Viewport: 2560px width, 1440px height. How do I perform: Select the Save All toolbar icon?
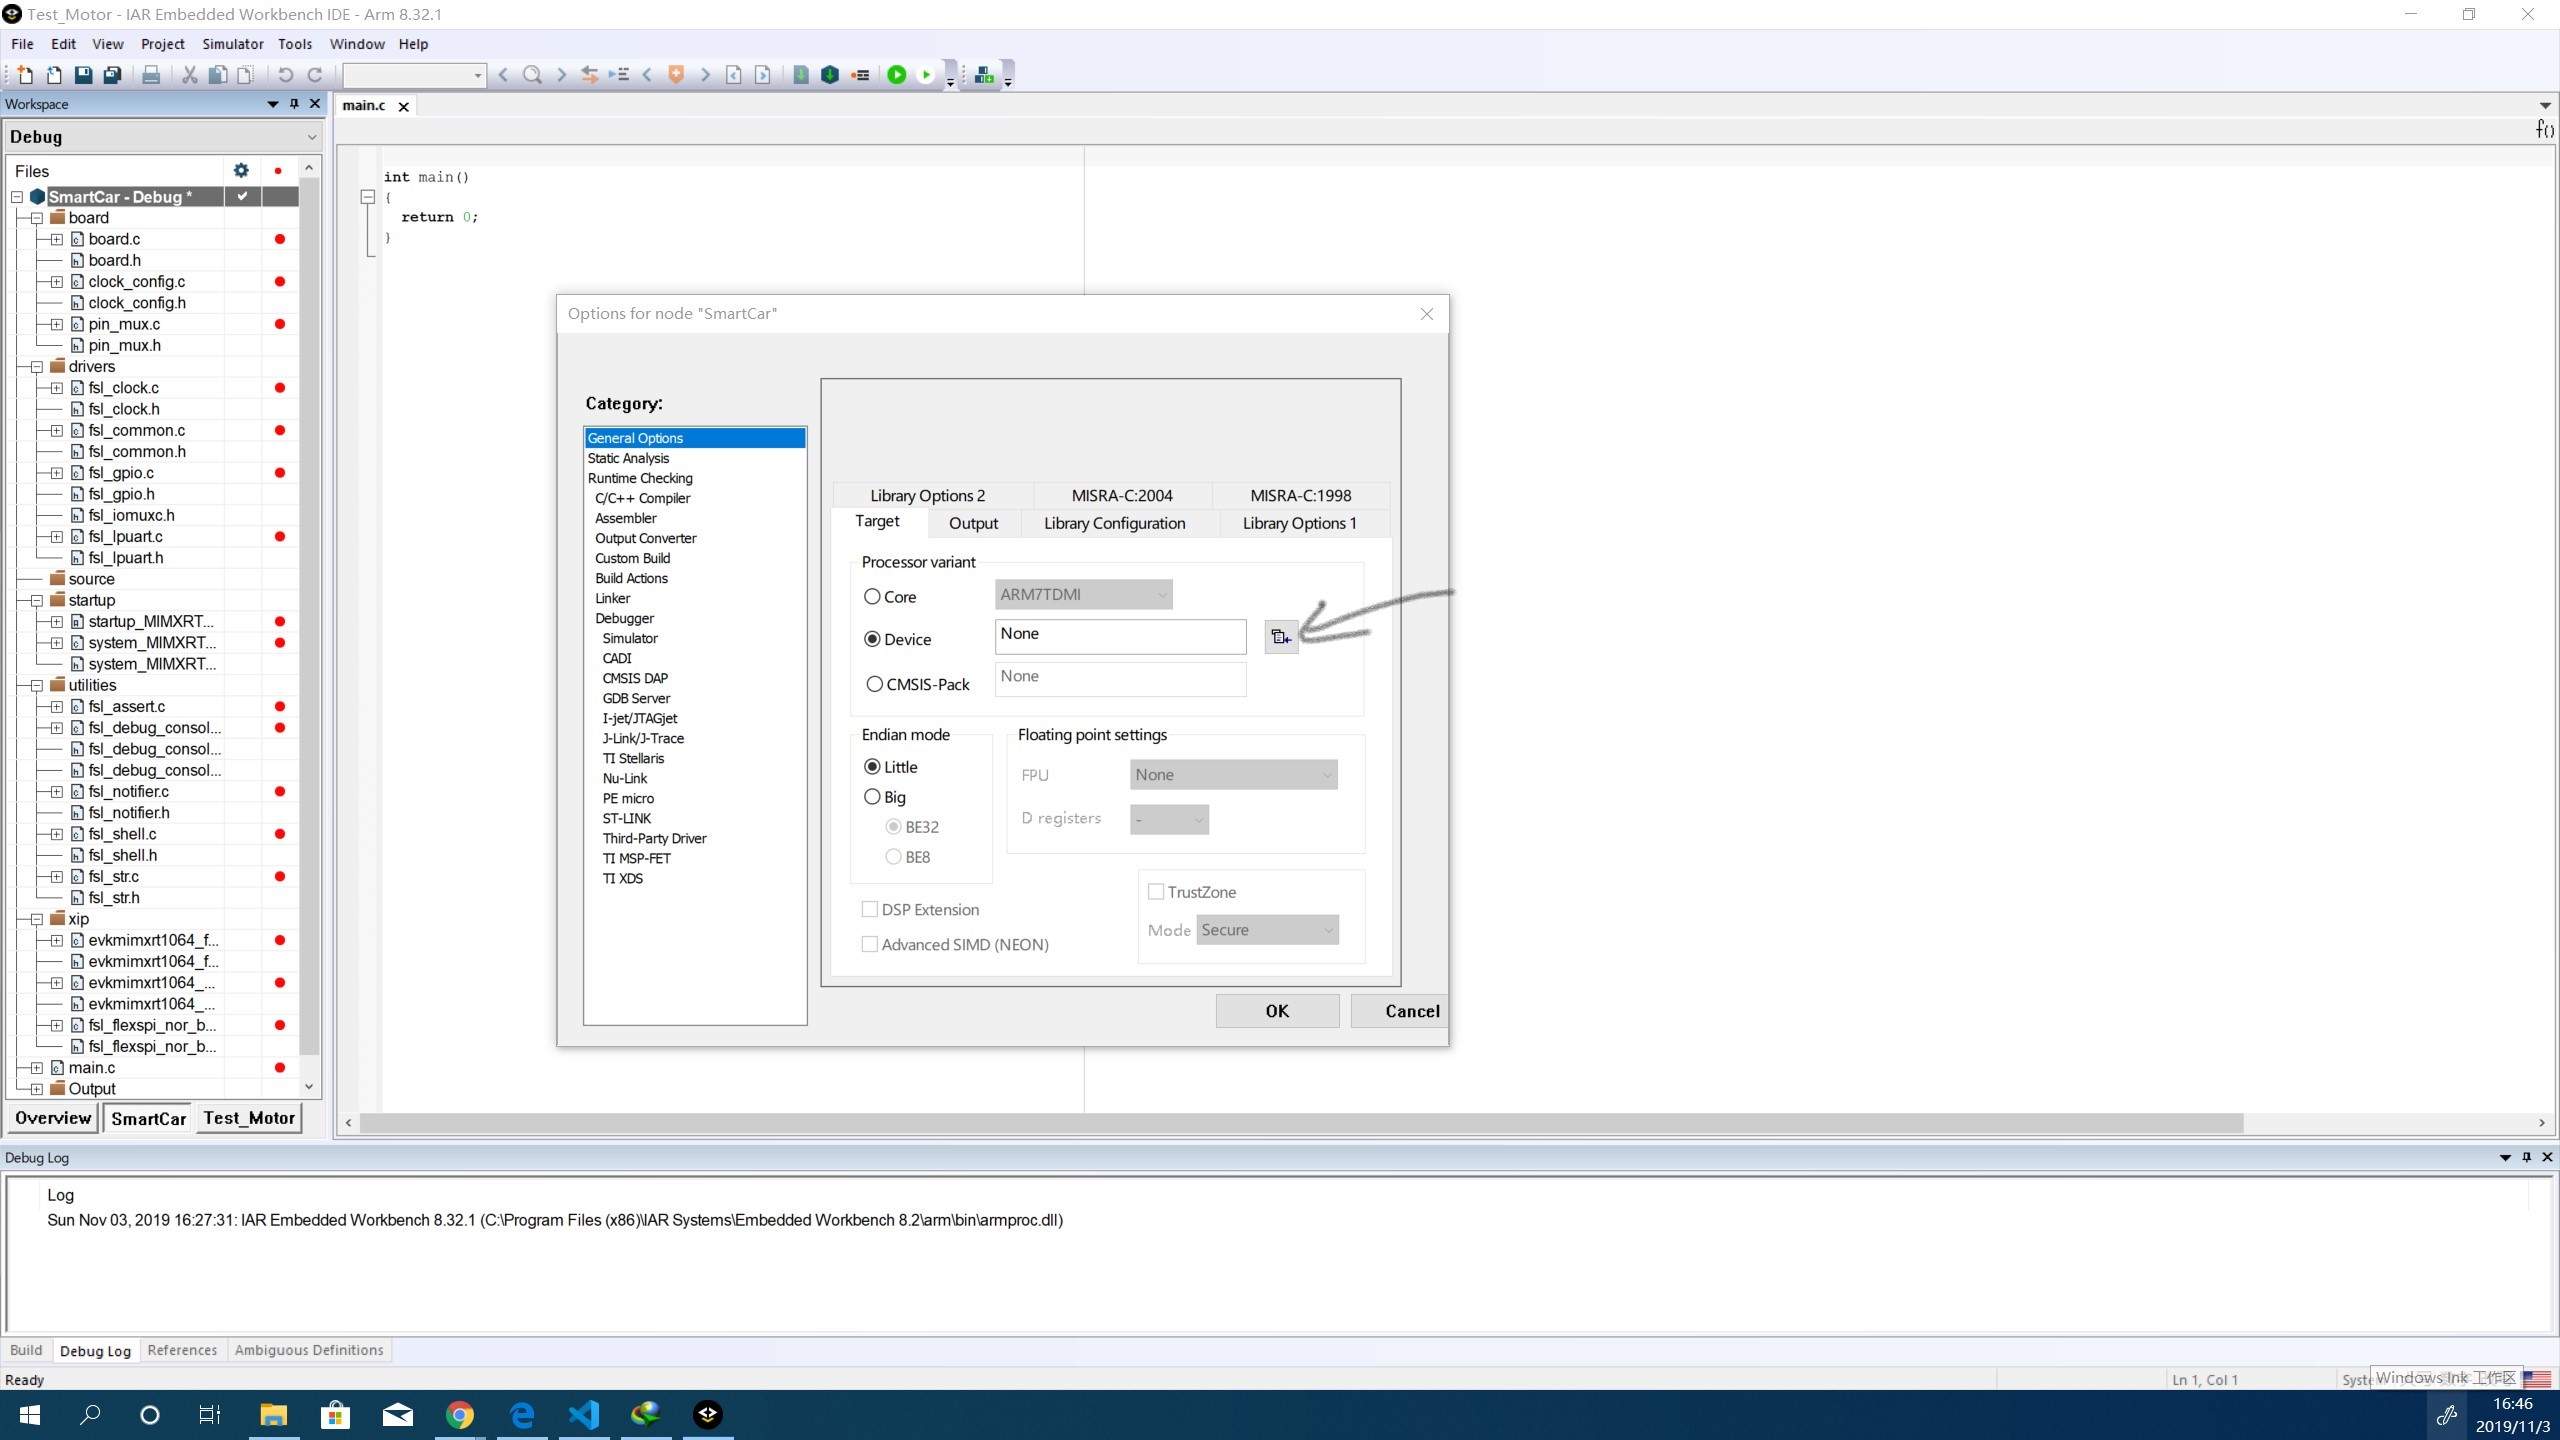tap(113, 74)
